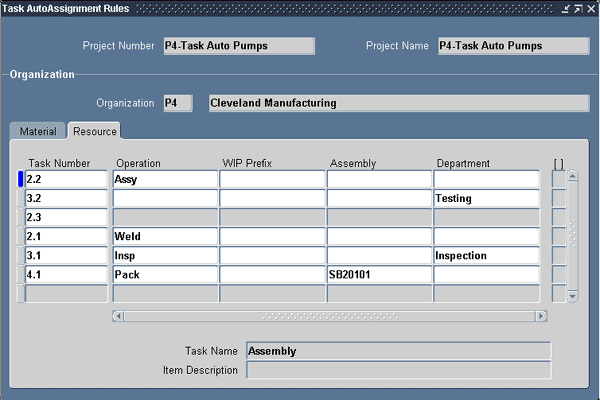Viewport: 600px width, 400px height.
Task: Click the descriptive flexfield box for row 4.1
Action: tap(559, 274)
